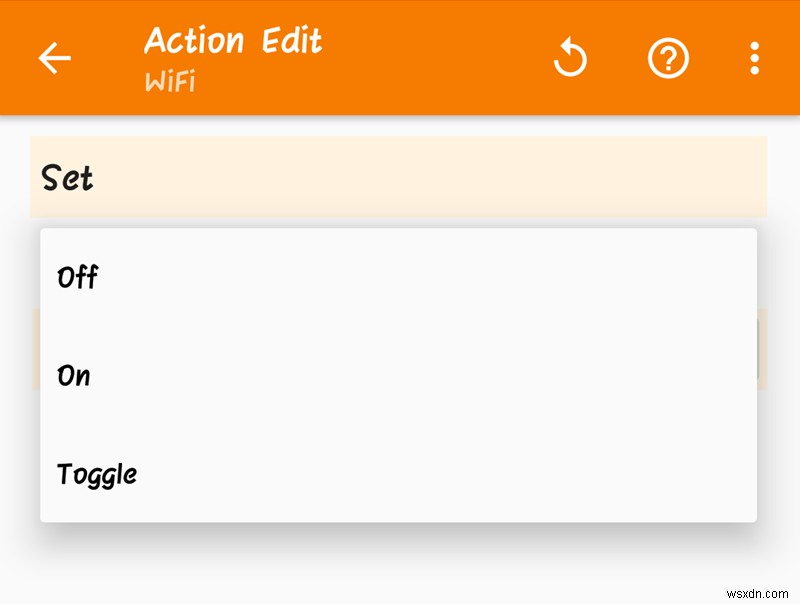The width and height of the screenshot is (800, 604).
Task: Click the WiFi subtitle in the header
Action: (169, 81)
